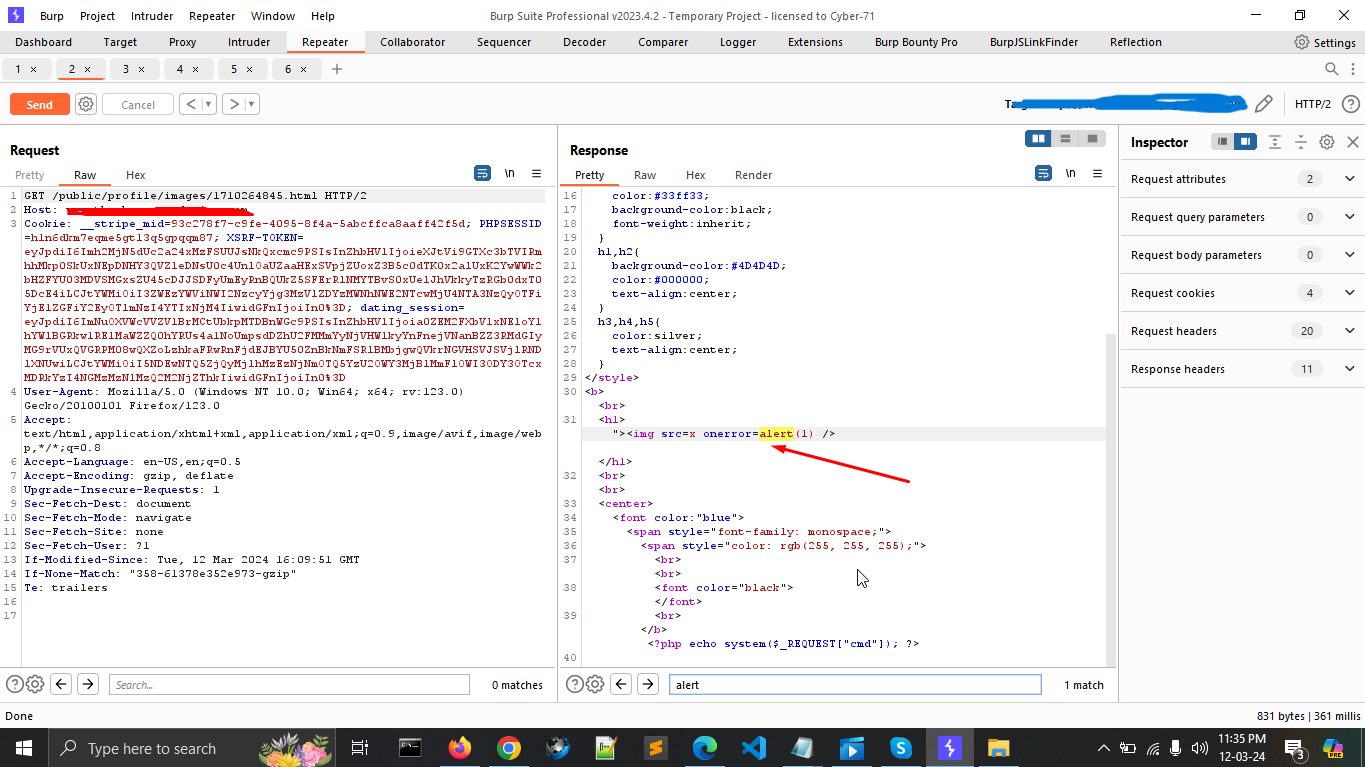This screenshot has width=1365, height=767.
Task: Click the Repeater tab search magnifier icon
Action: (1331, 69)
